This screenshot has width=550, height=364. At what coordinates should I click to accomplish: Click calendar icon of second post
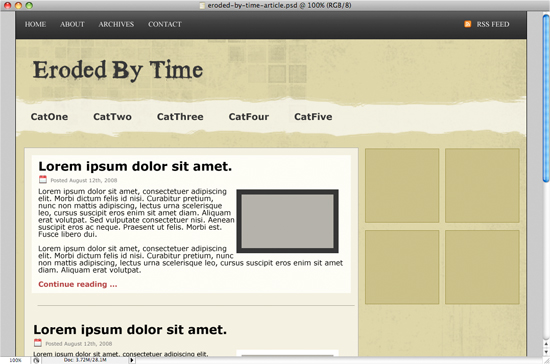click(x=38, y=343)
